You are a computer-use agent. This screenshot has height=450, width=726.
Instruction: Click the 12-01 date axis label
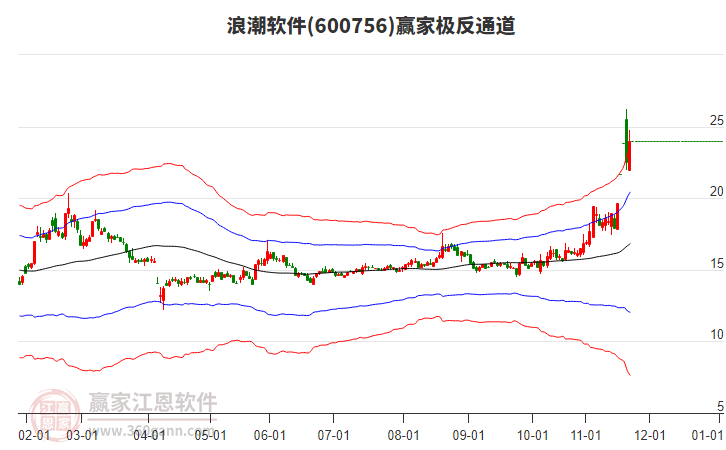tap(649, 436)
